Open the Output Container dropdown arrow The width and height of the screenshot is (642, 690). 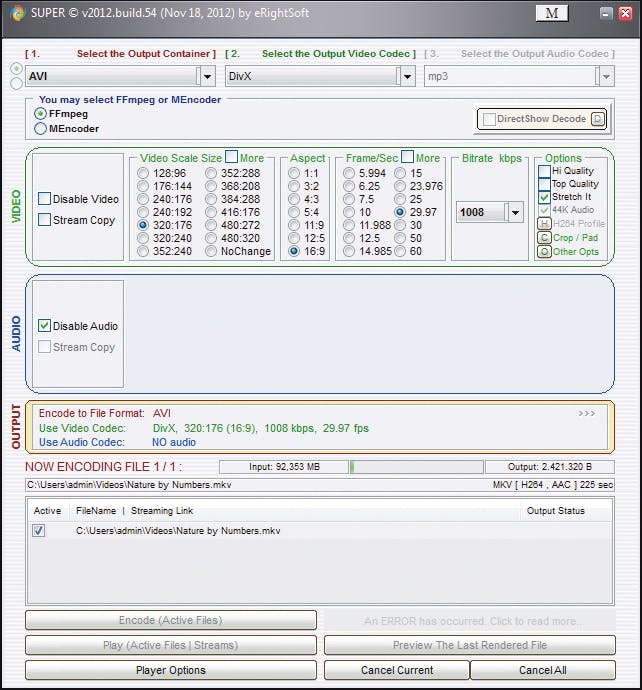(x=207, y=77)
